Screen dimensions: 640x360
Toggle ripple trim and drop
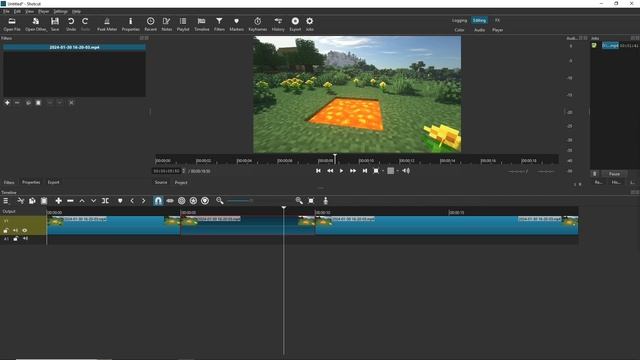(x=182, y=201)
